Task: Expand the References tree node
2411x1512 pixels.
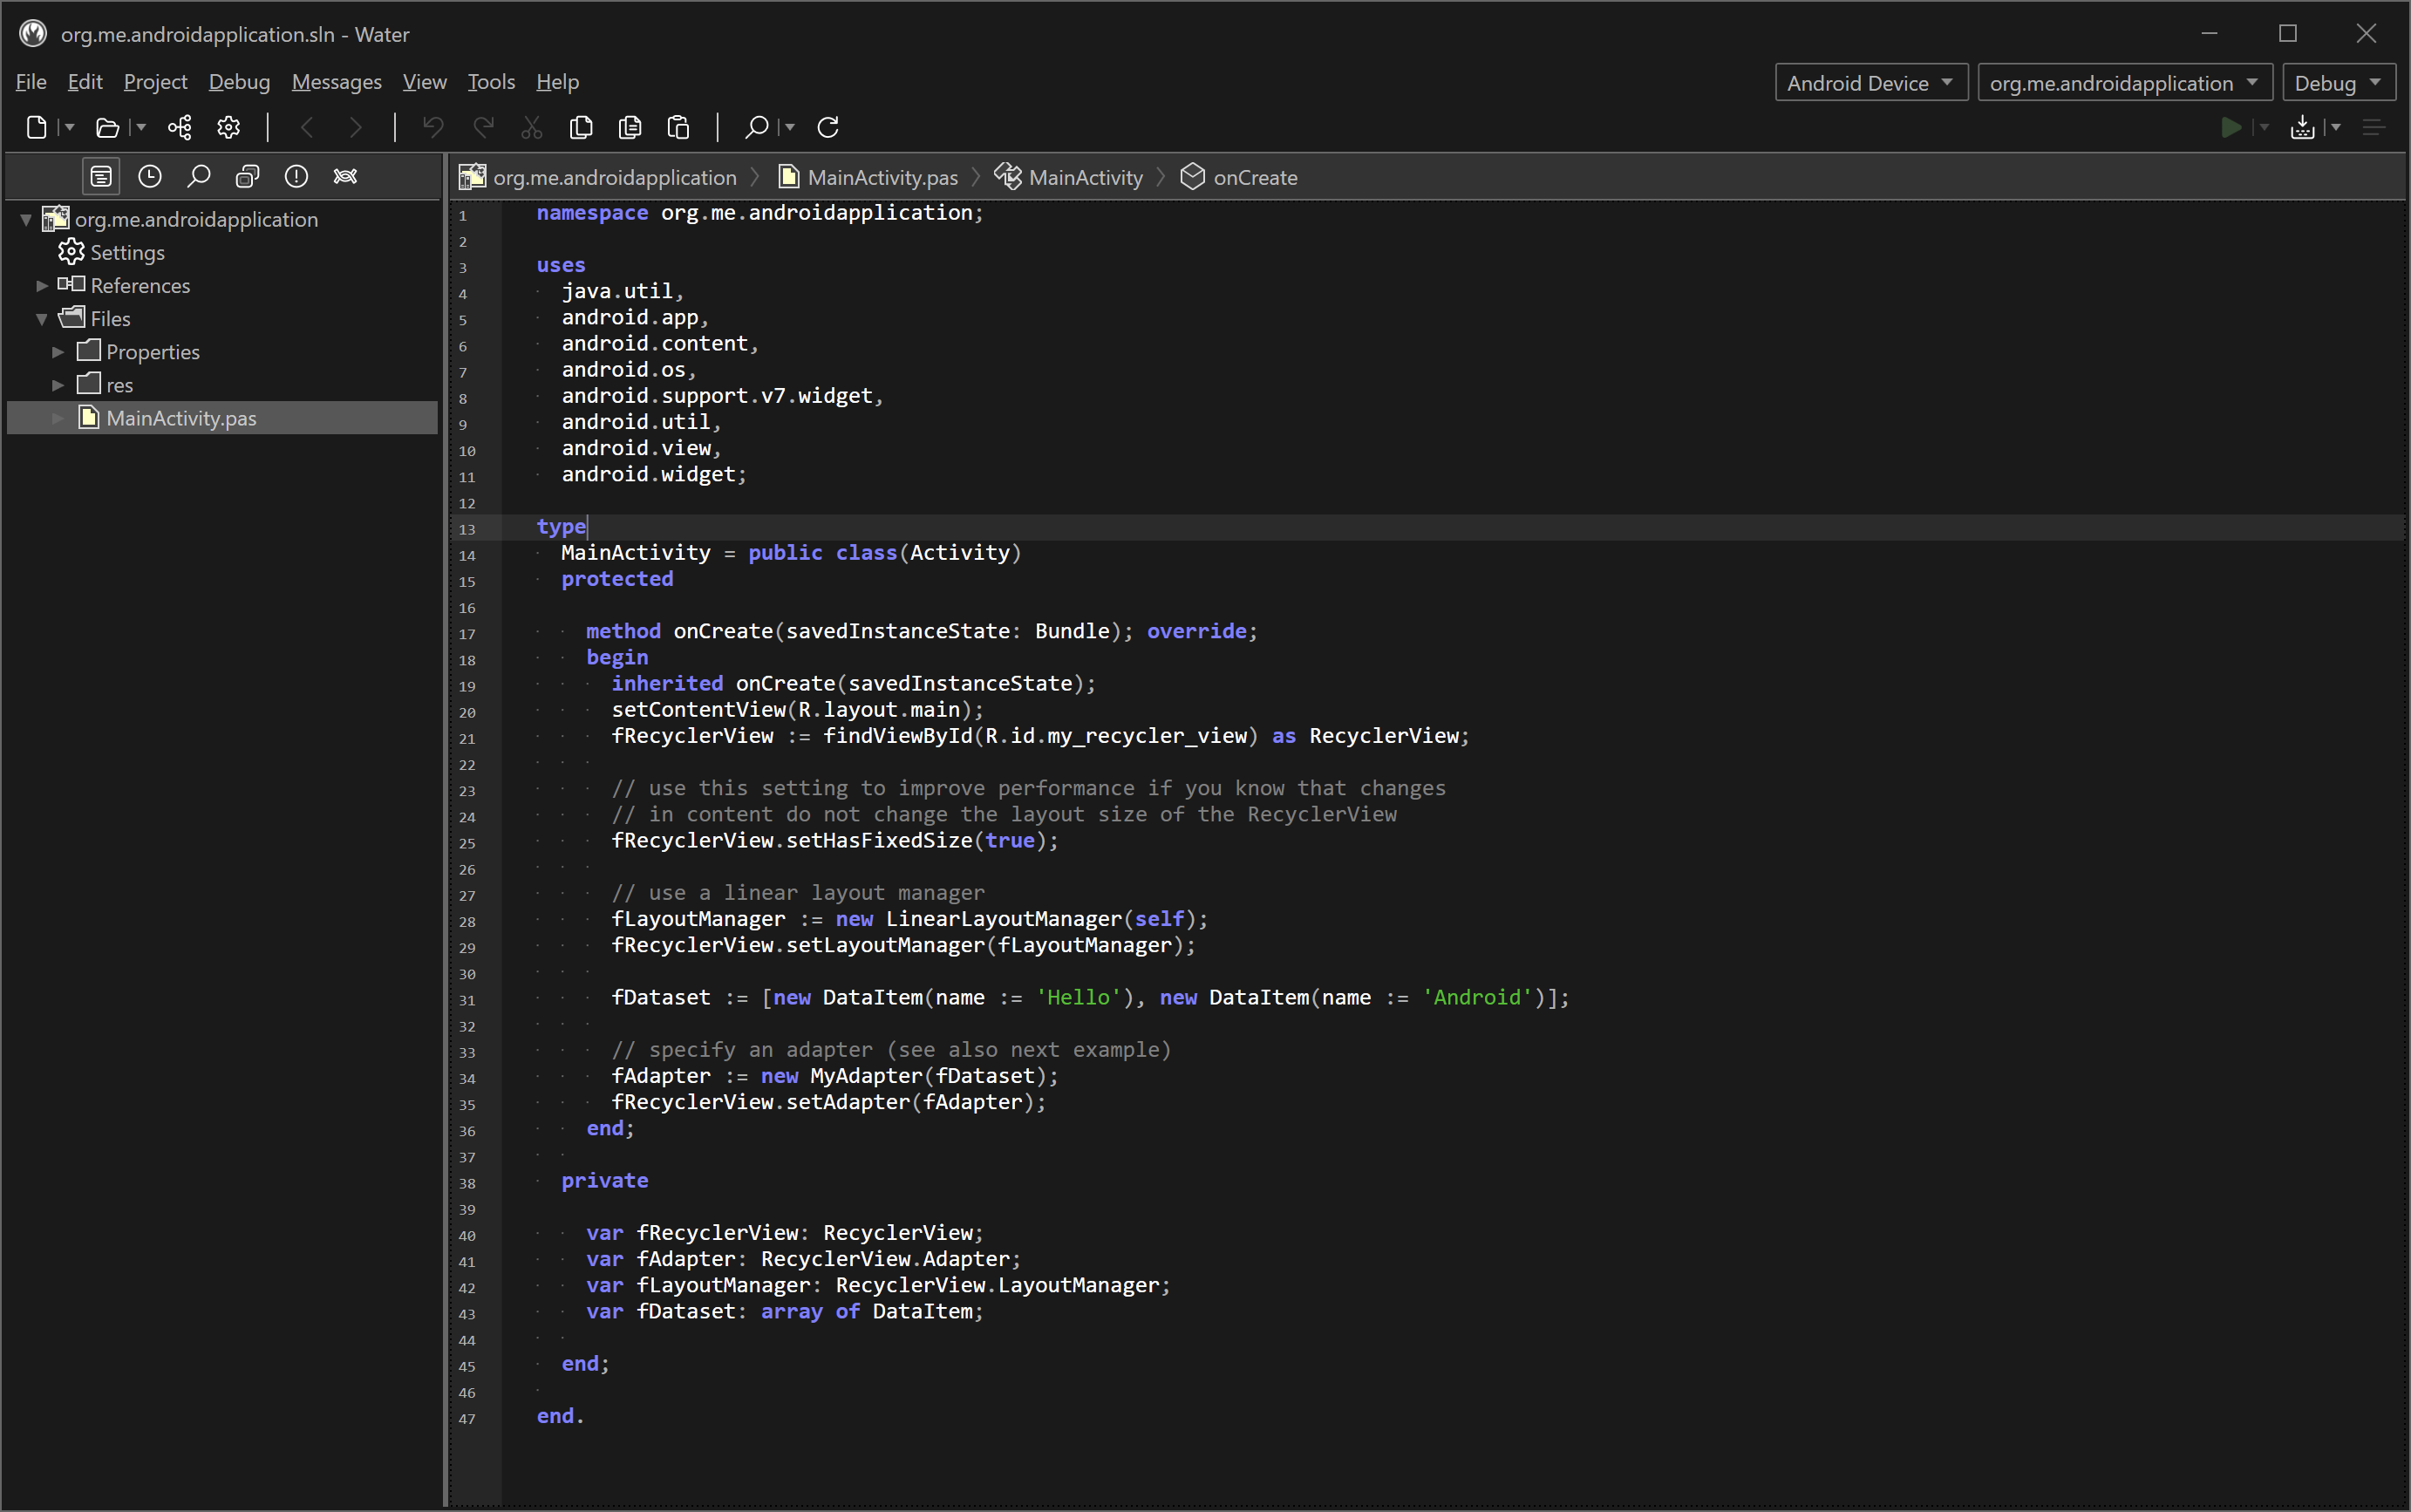Action: 42,286
